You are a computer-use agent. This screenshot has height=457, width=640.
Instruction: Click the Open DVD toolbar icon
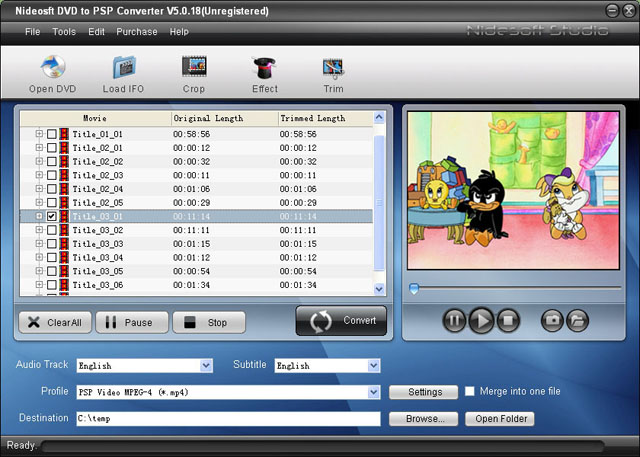tap(52, 71)
